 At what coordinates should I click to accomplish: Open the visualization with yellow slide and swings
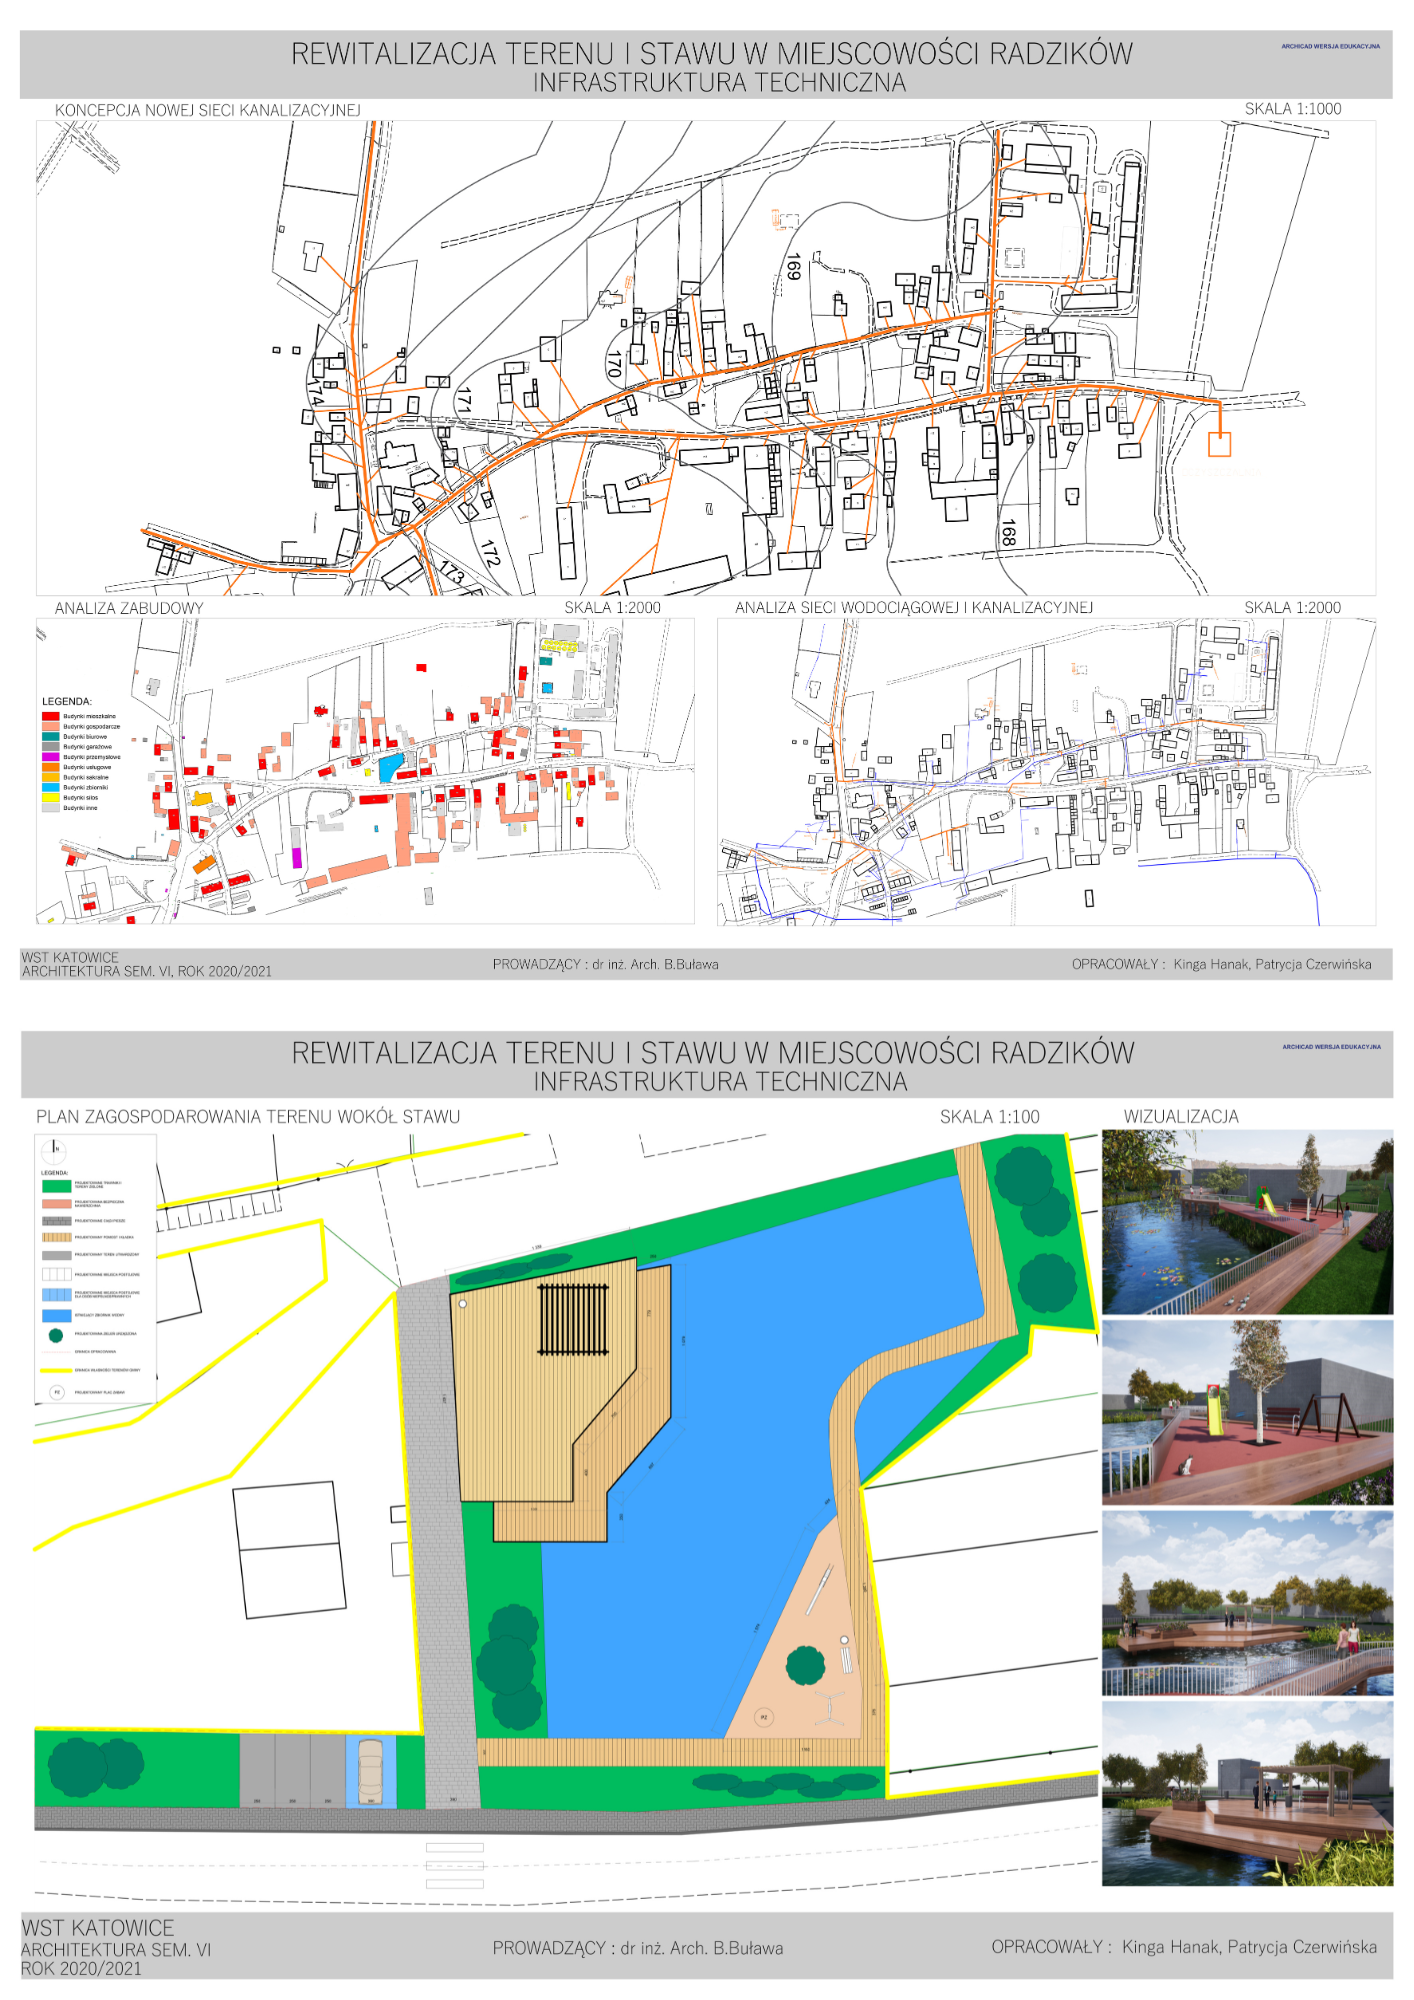[x=1246, y=1412]
